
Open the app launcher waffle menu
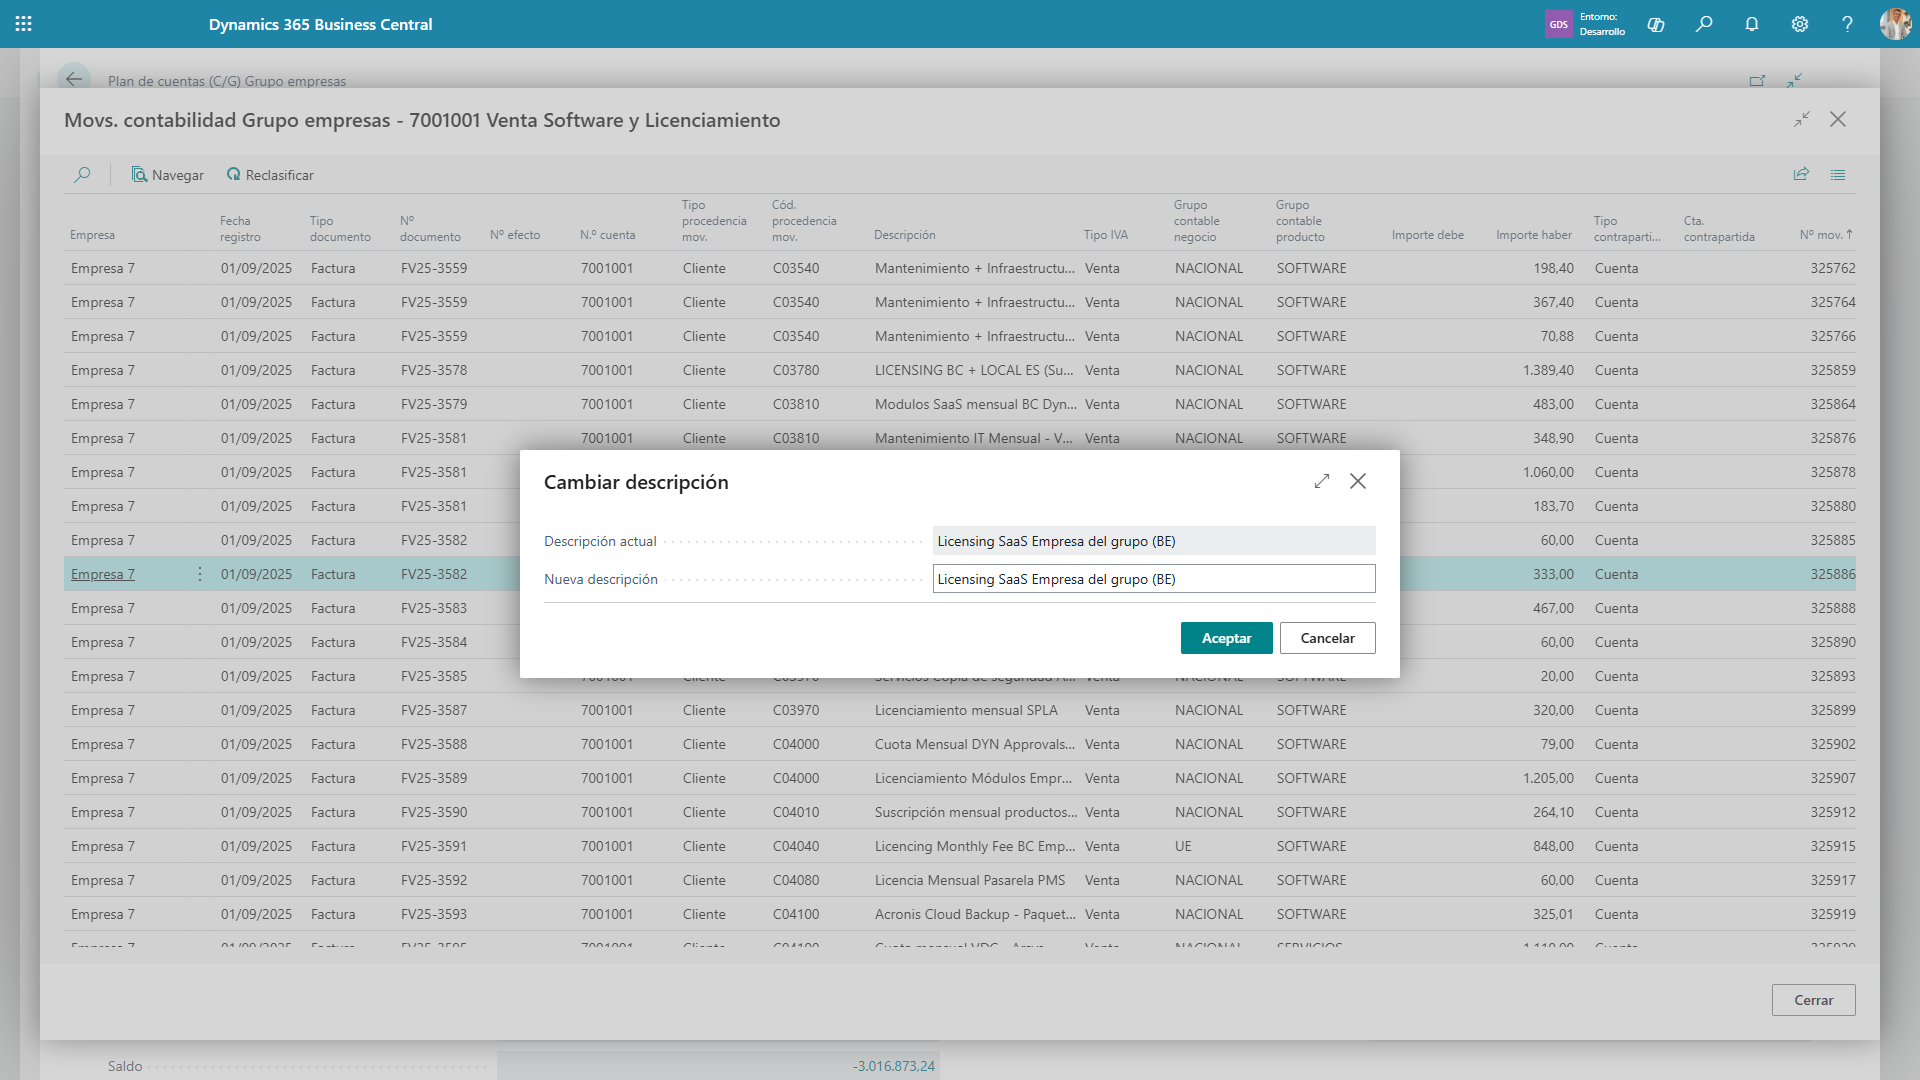[x=24, y=24]
